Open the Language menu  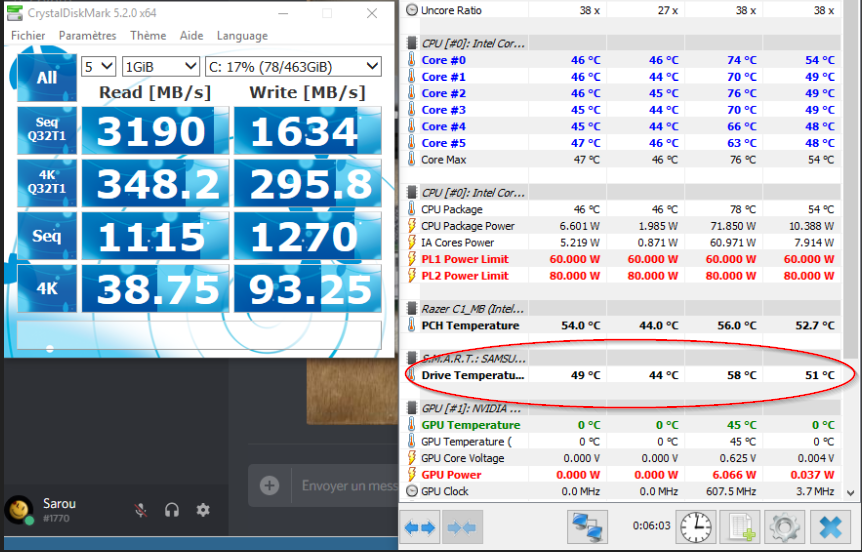tap(242, 36)
